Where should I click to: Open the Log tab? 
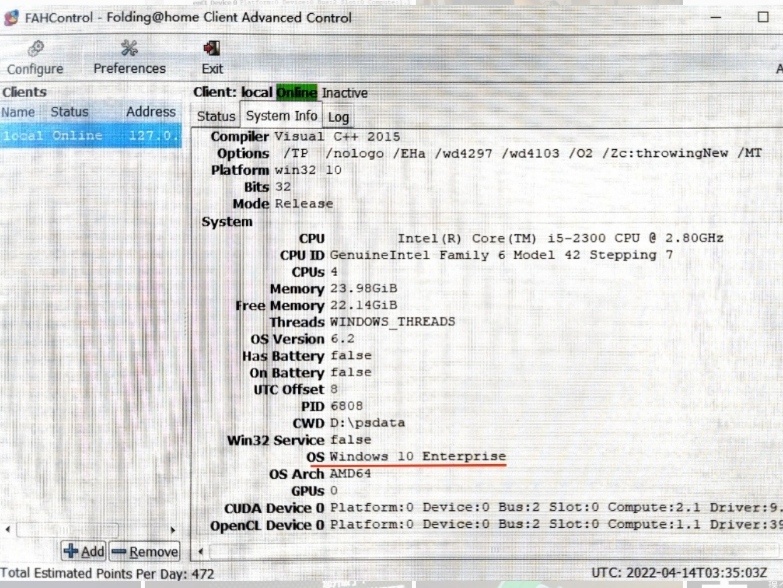tap(338, 117)
